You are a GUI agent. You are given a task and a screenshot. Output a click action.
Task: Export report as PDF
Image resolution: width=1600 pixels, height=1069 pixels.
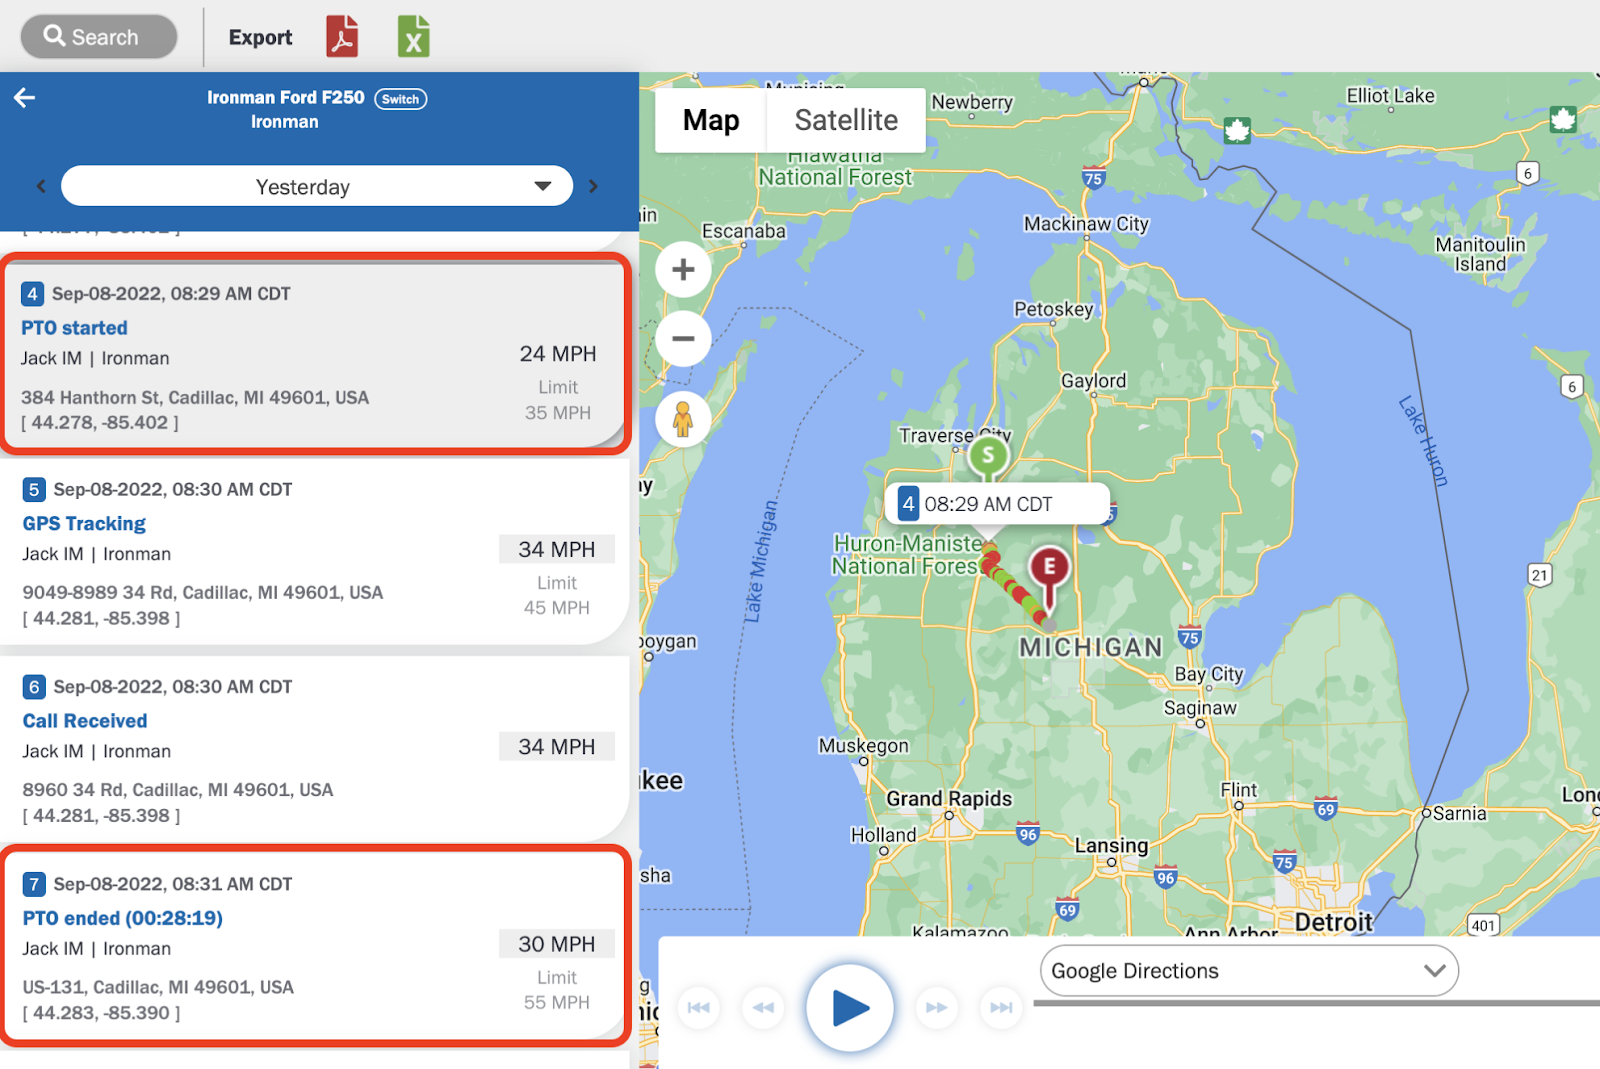click(343, 36)
